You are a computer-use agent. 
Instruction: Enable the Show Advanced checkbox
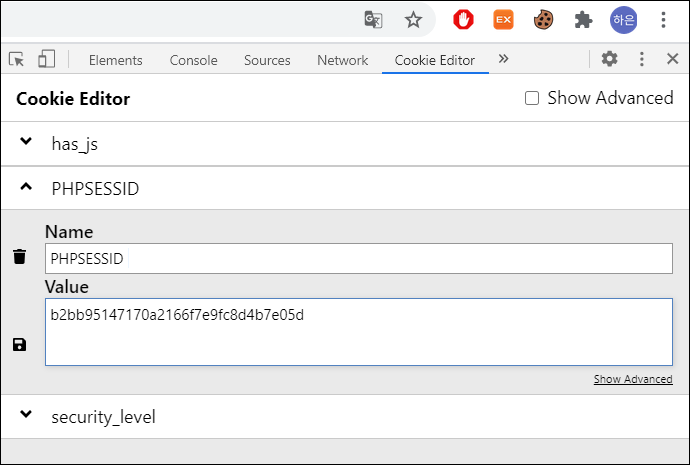(x=532, y=98)
